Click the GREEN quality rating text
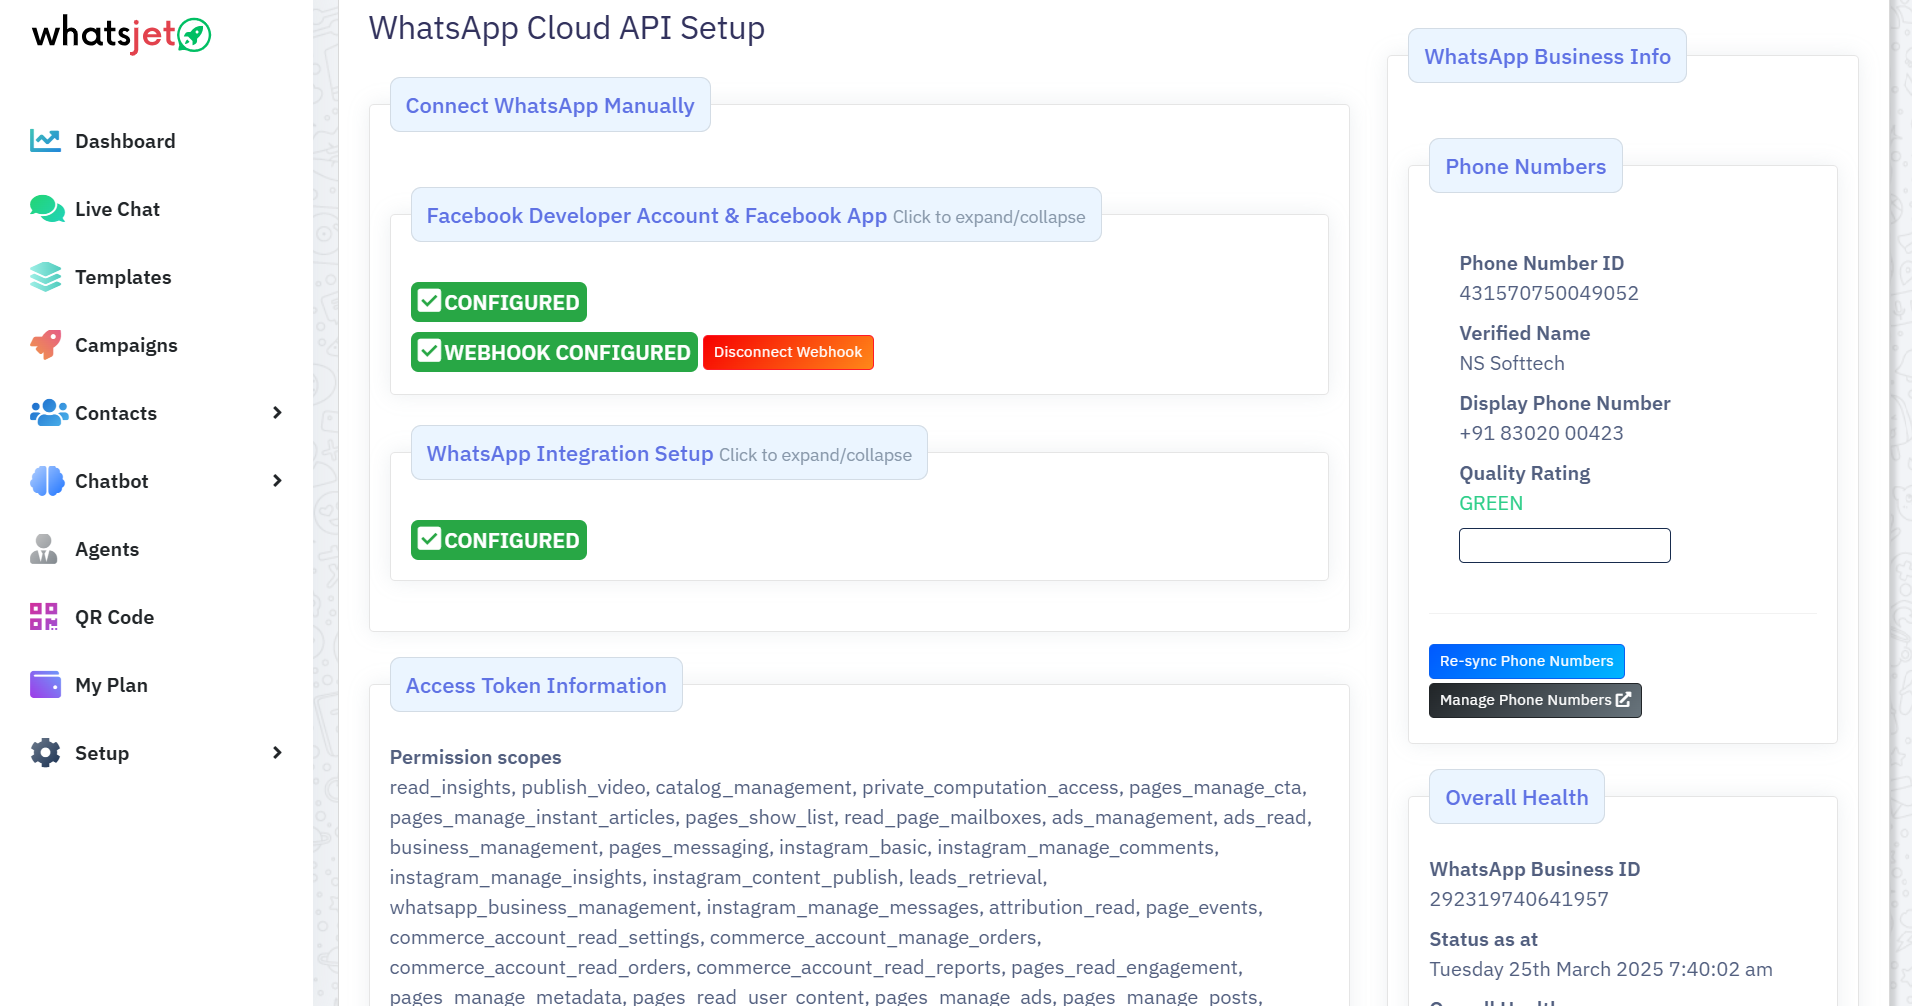Image resolution: width=1912 pixels, height=1006 pixels. point(1491,503)
